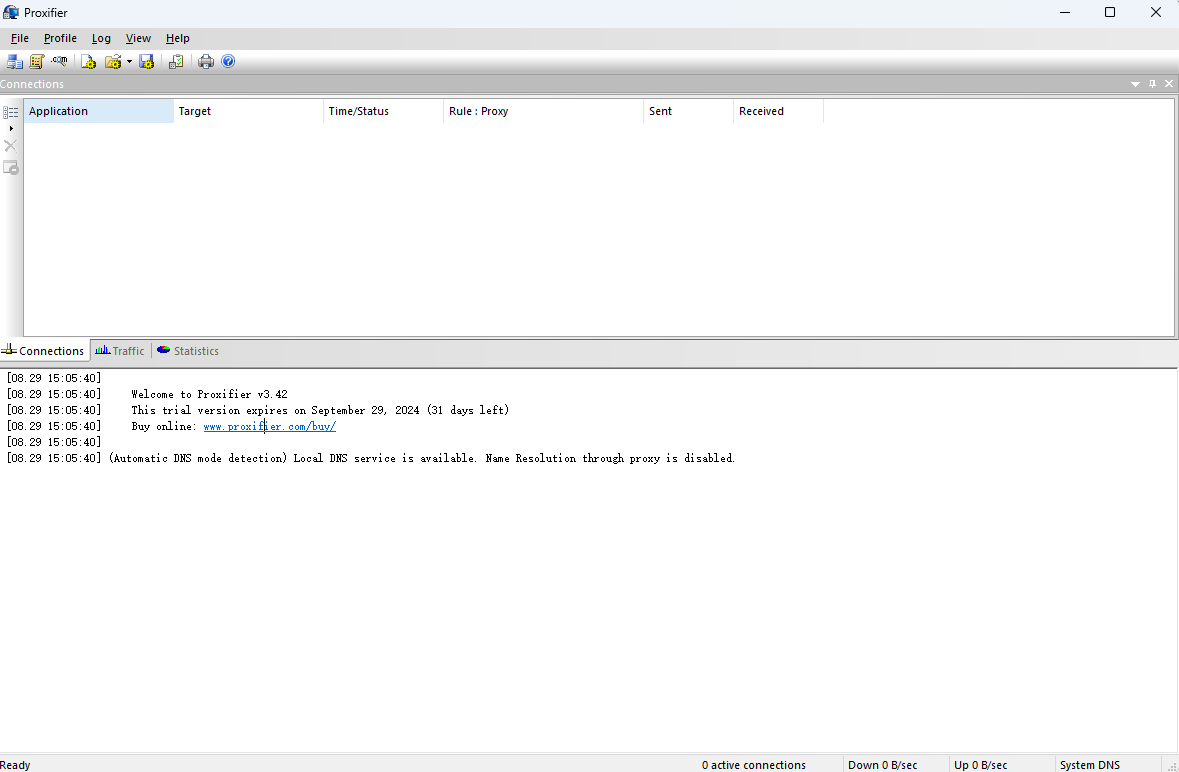Viewport: 1179px width, 772px height.
Task: Click the grey X close-connection icon
Action: tap(11, 146)
